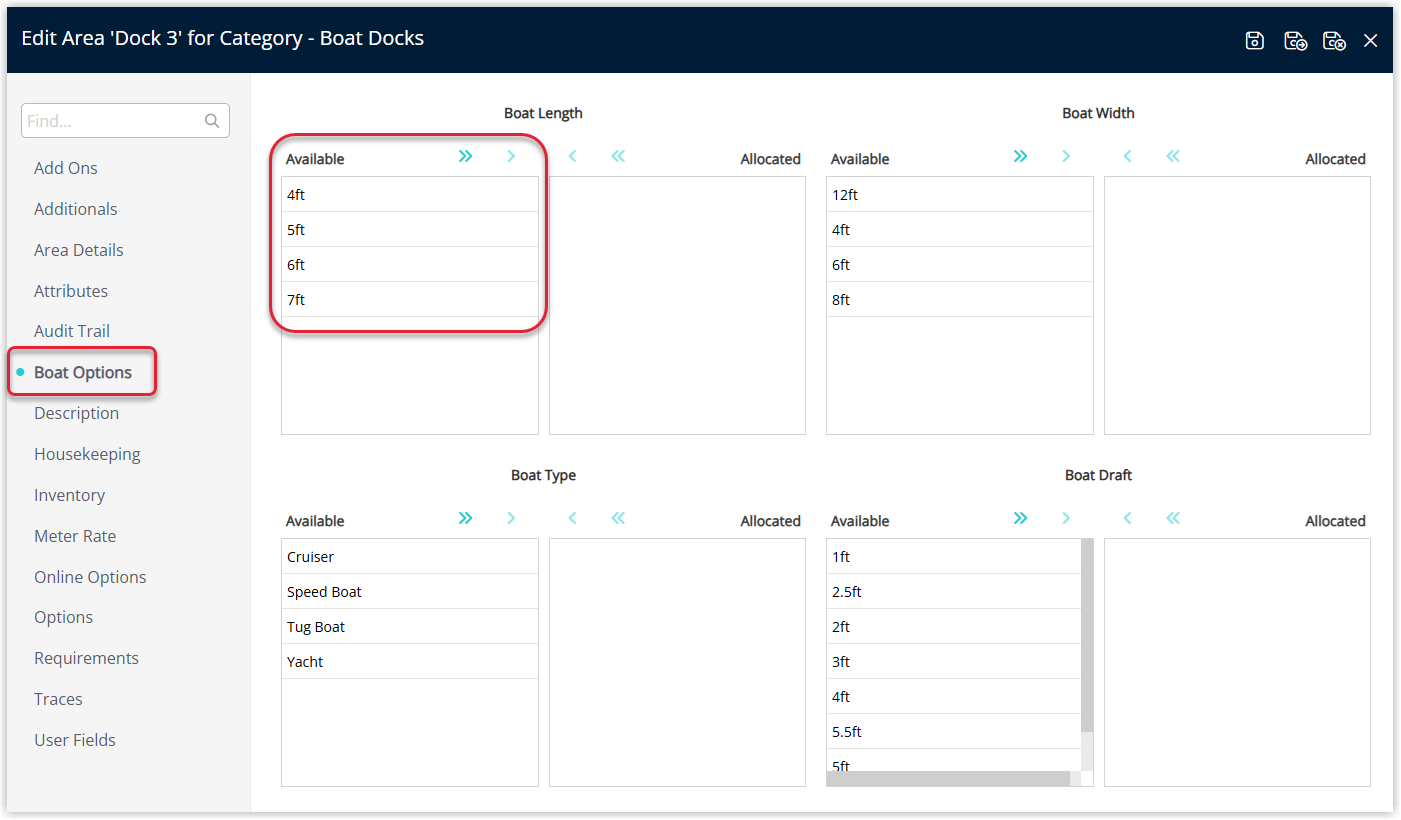The width and height of the screenshot is (1401, 820).
Task: Click the Save and exit icon
Action: click(1334, 40)
